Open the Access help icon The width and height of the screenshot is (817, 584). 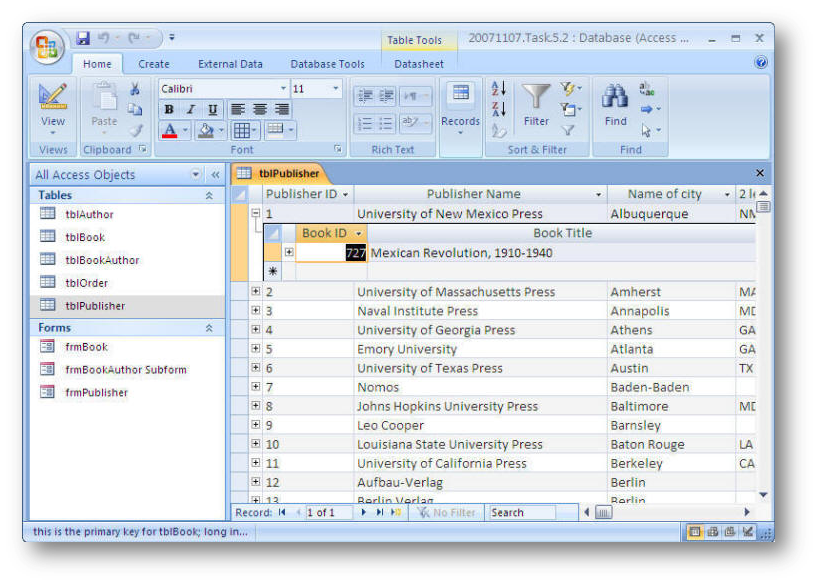pos(761,63)
